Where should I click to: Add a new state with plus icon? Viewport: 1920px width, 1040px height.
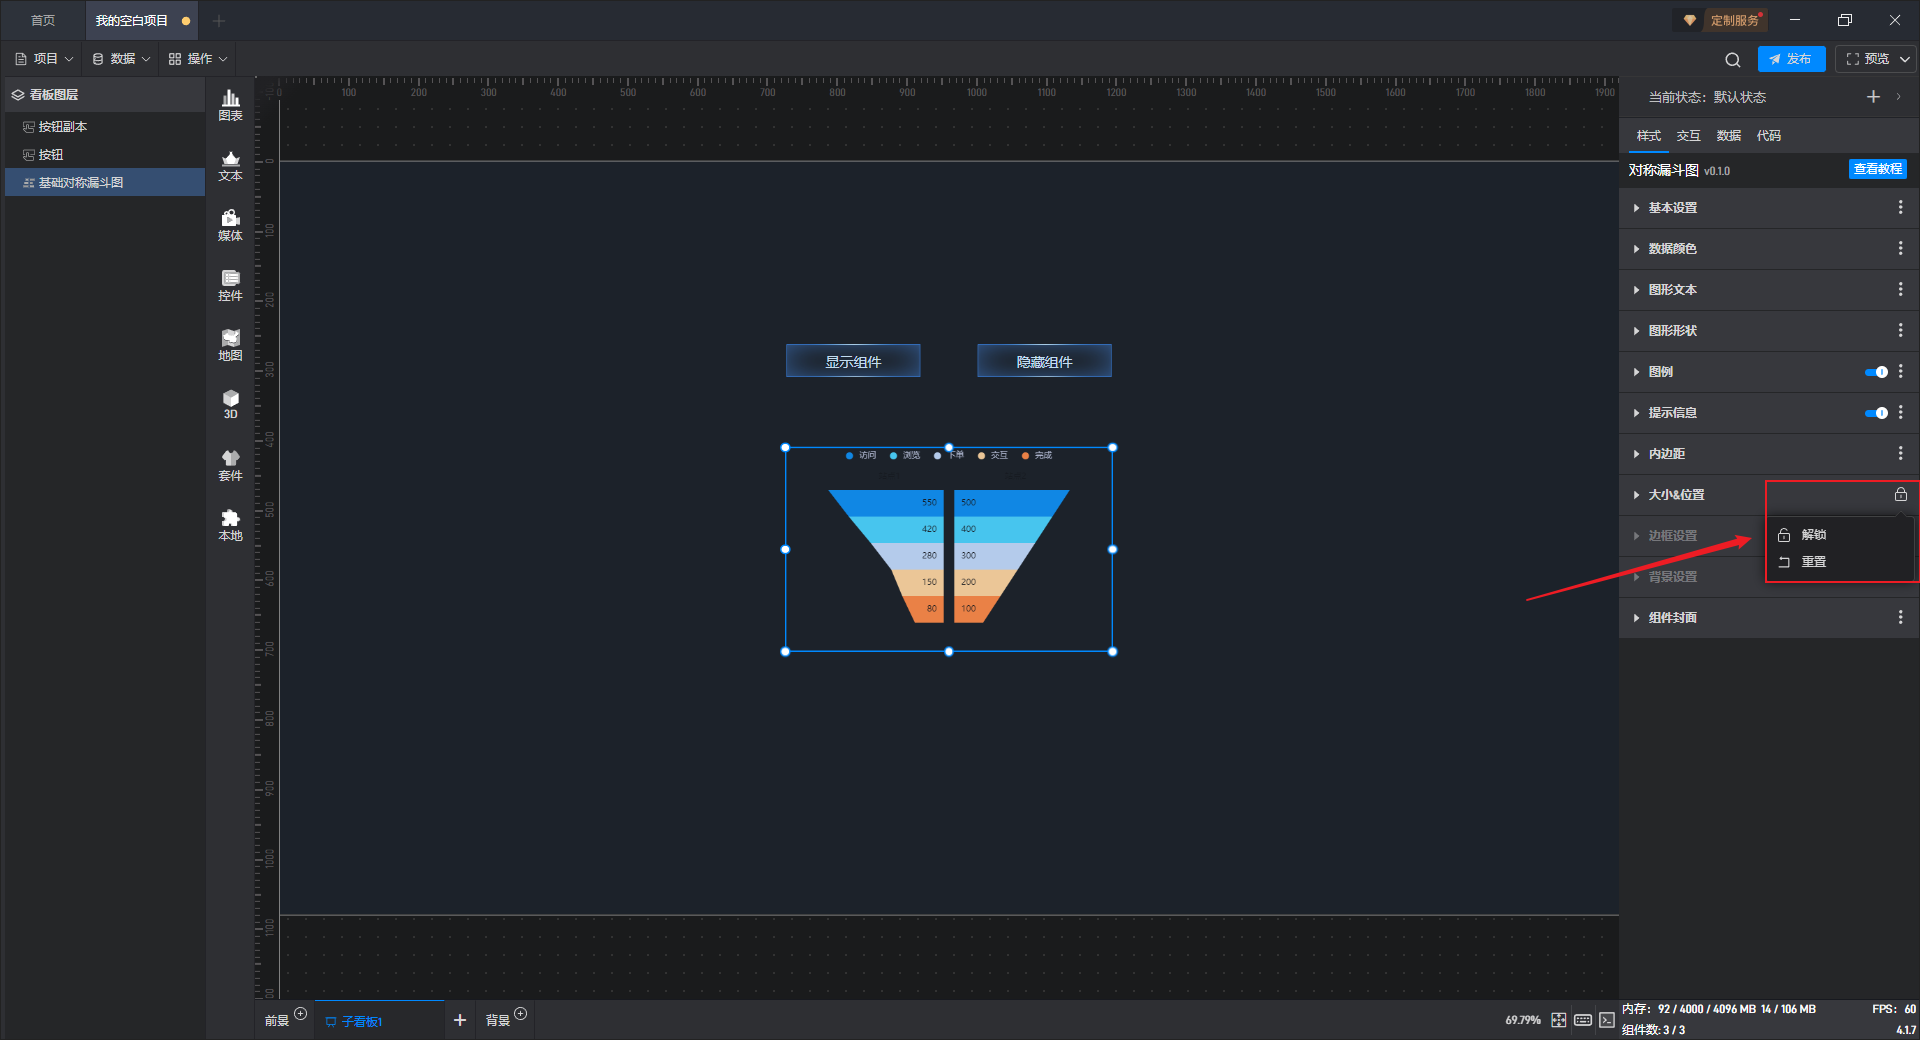pos(1873,97)
